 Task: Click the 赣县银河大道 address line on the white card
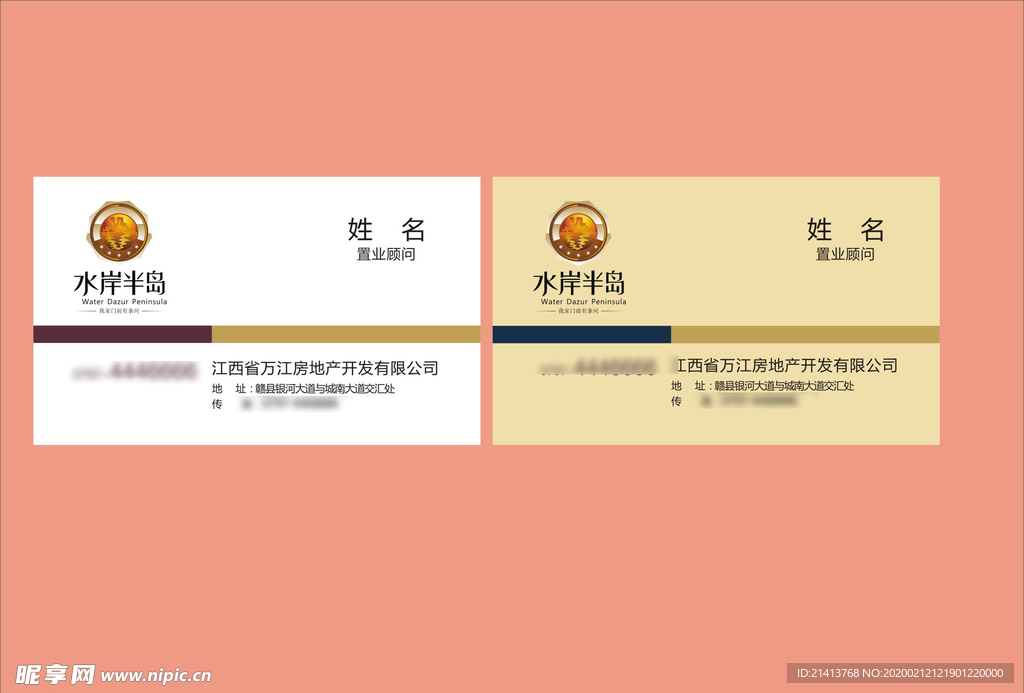tap(303, 389)
